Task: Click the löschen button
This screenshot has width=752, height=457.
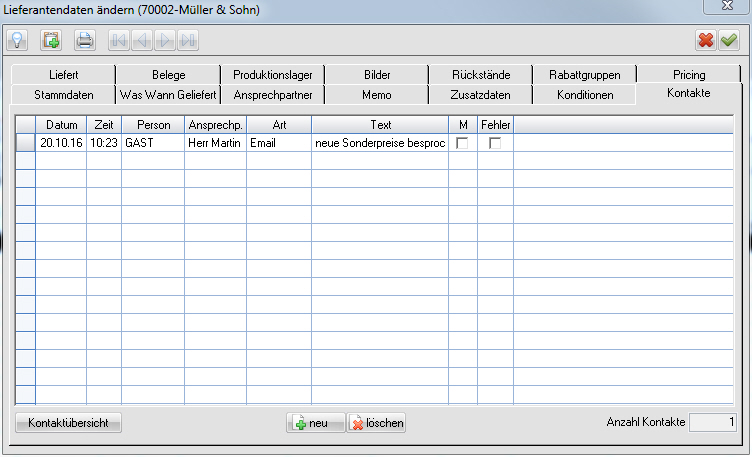Action: (x=377, y=423)
